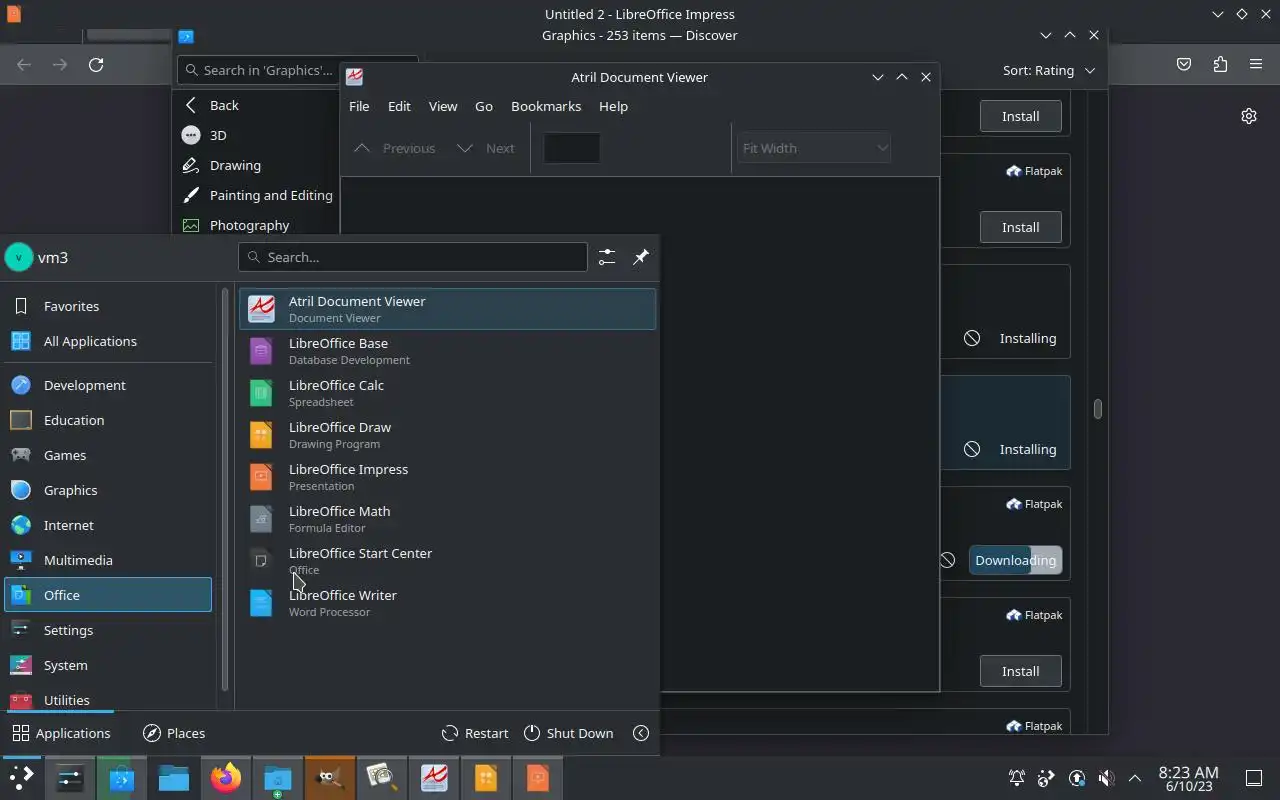1280x800 pixels.
Task: Launch LibreOffice Calc spreadsheet
Action: [447, 393]
